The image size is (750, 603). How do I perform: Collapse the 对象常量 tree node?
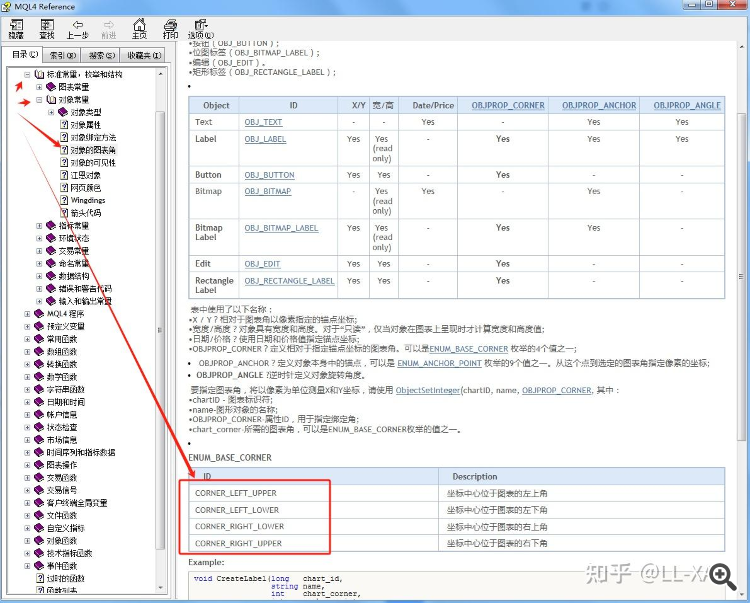tap(39, 99)
